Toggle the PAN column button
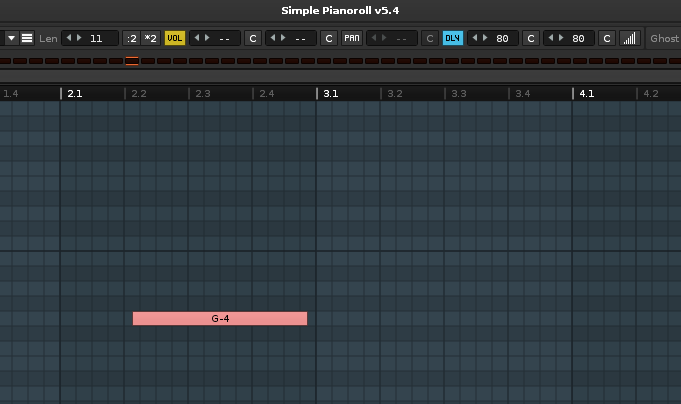Viewport: 681px width, 404px height. pos(352,38)
